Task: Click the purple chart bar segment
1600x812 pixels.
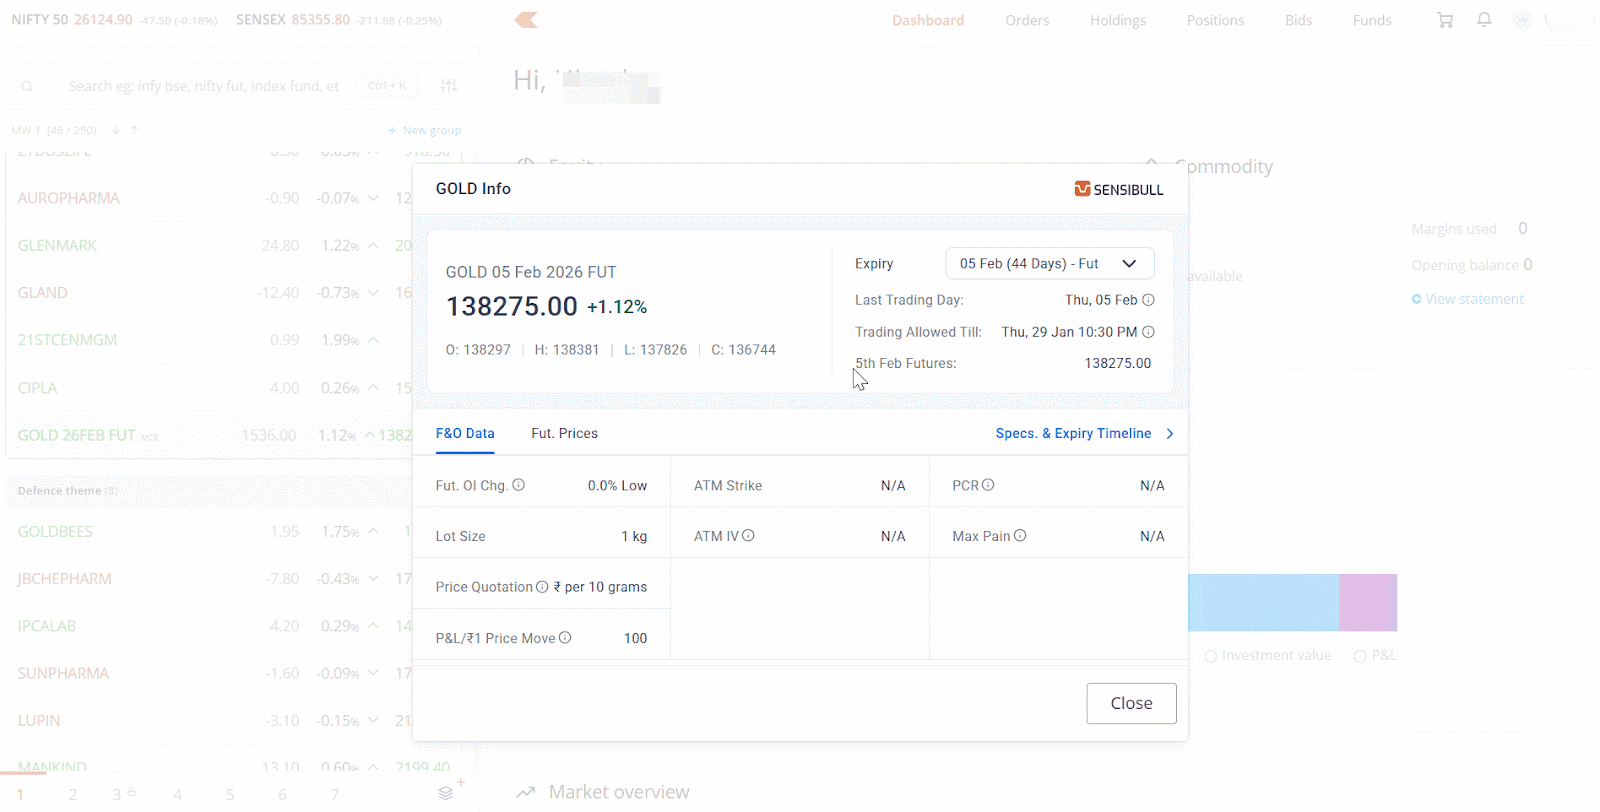Action: tap(1367, 602)
